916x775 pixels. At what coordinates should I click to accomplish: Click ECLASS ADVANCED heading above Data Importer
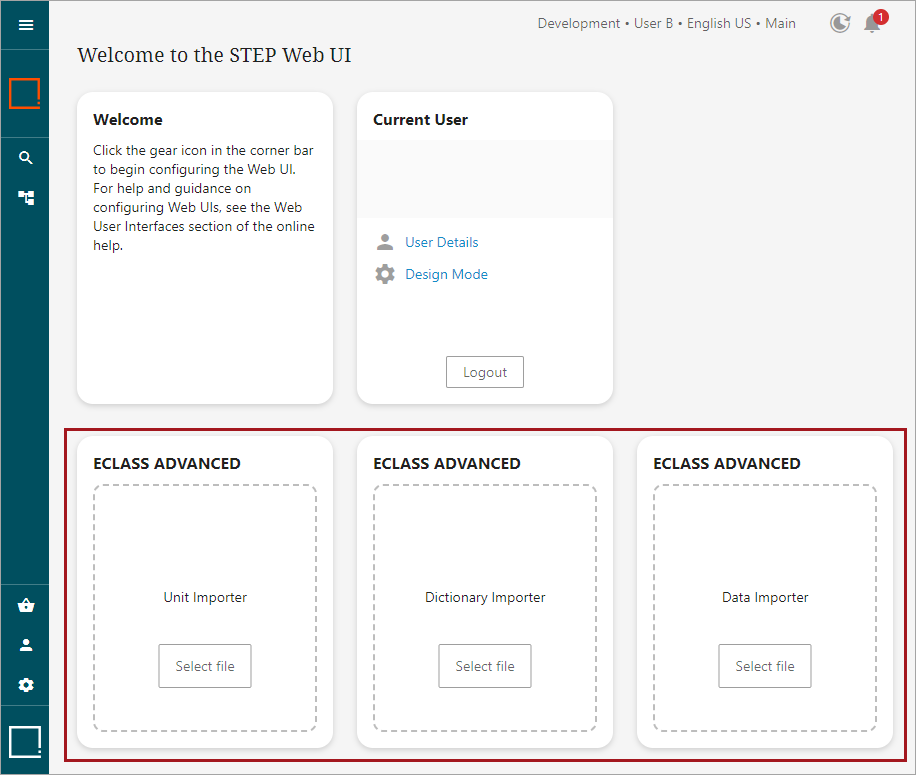click(727, 464)
